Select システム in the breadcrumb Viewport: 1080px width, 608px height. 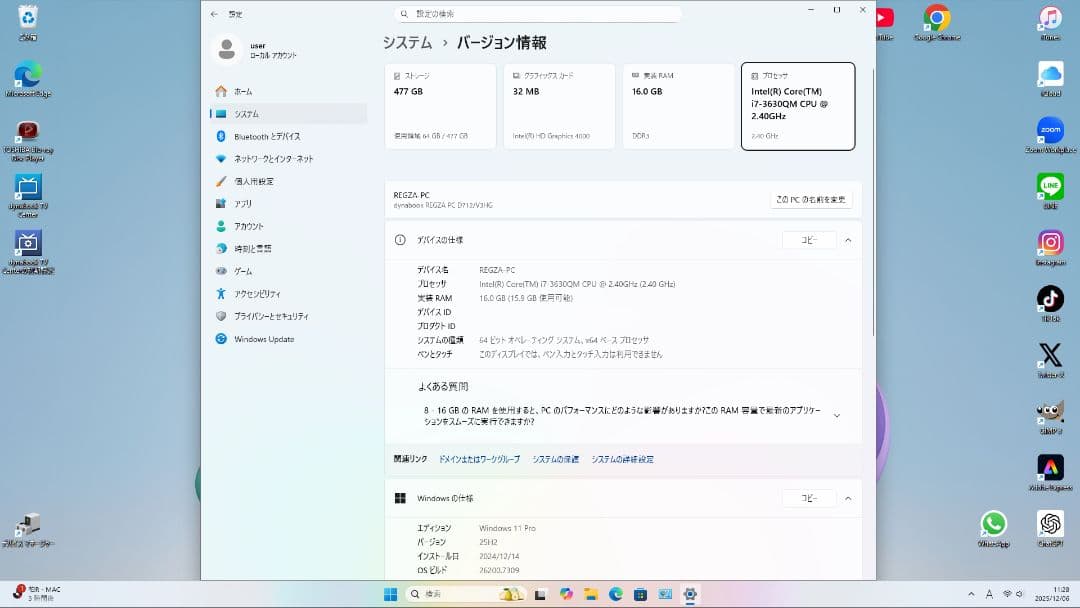point(404,42)
